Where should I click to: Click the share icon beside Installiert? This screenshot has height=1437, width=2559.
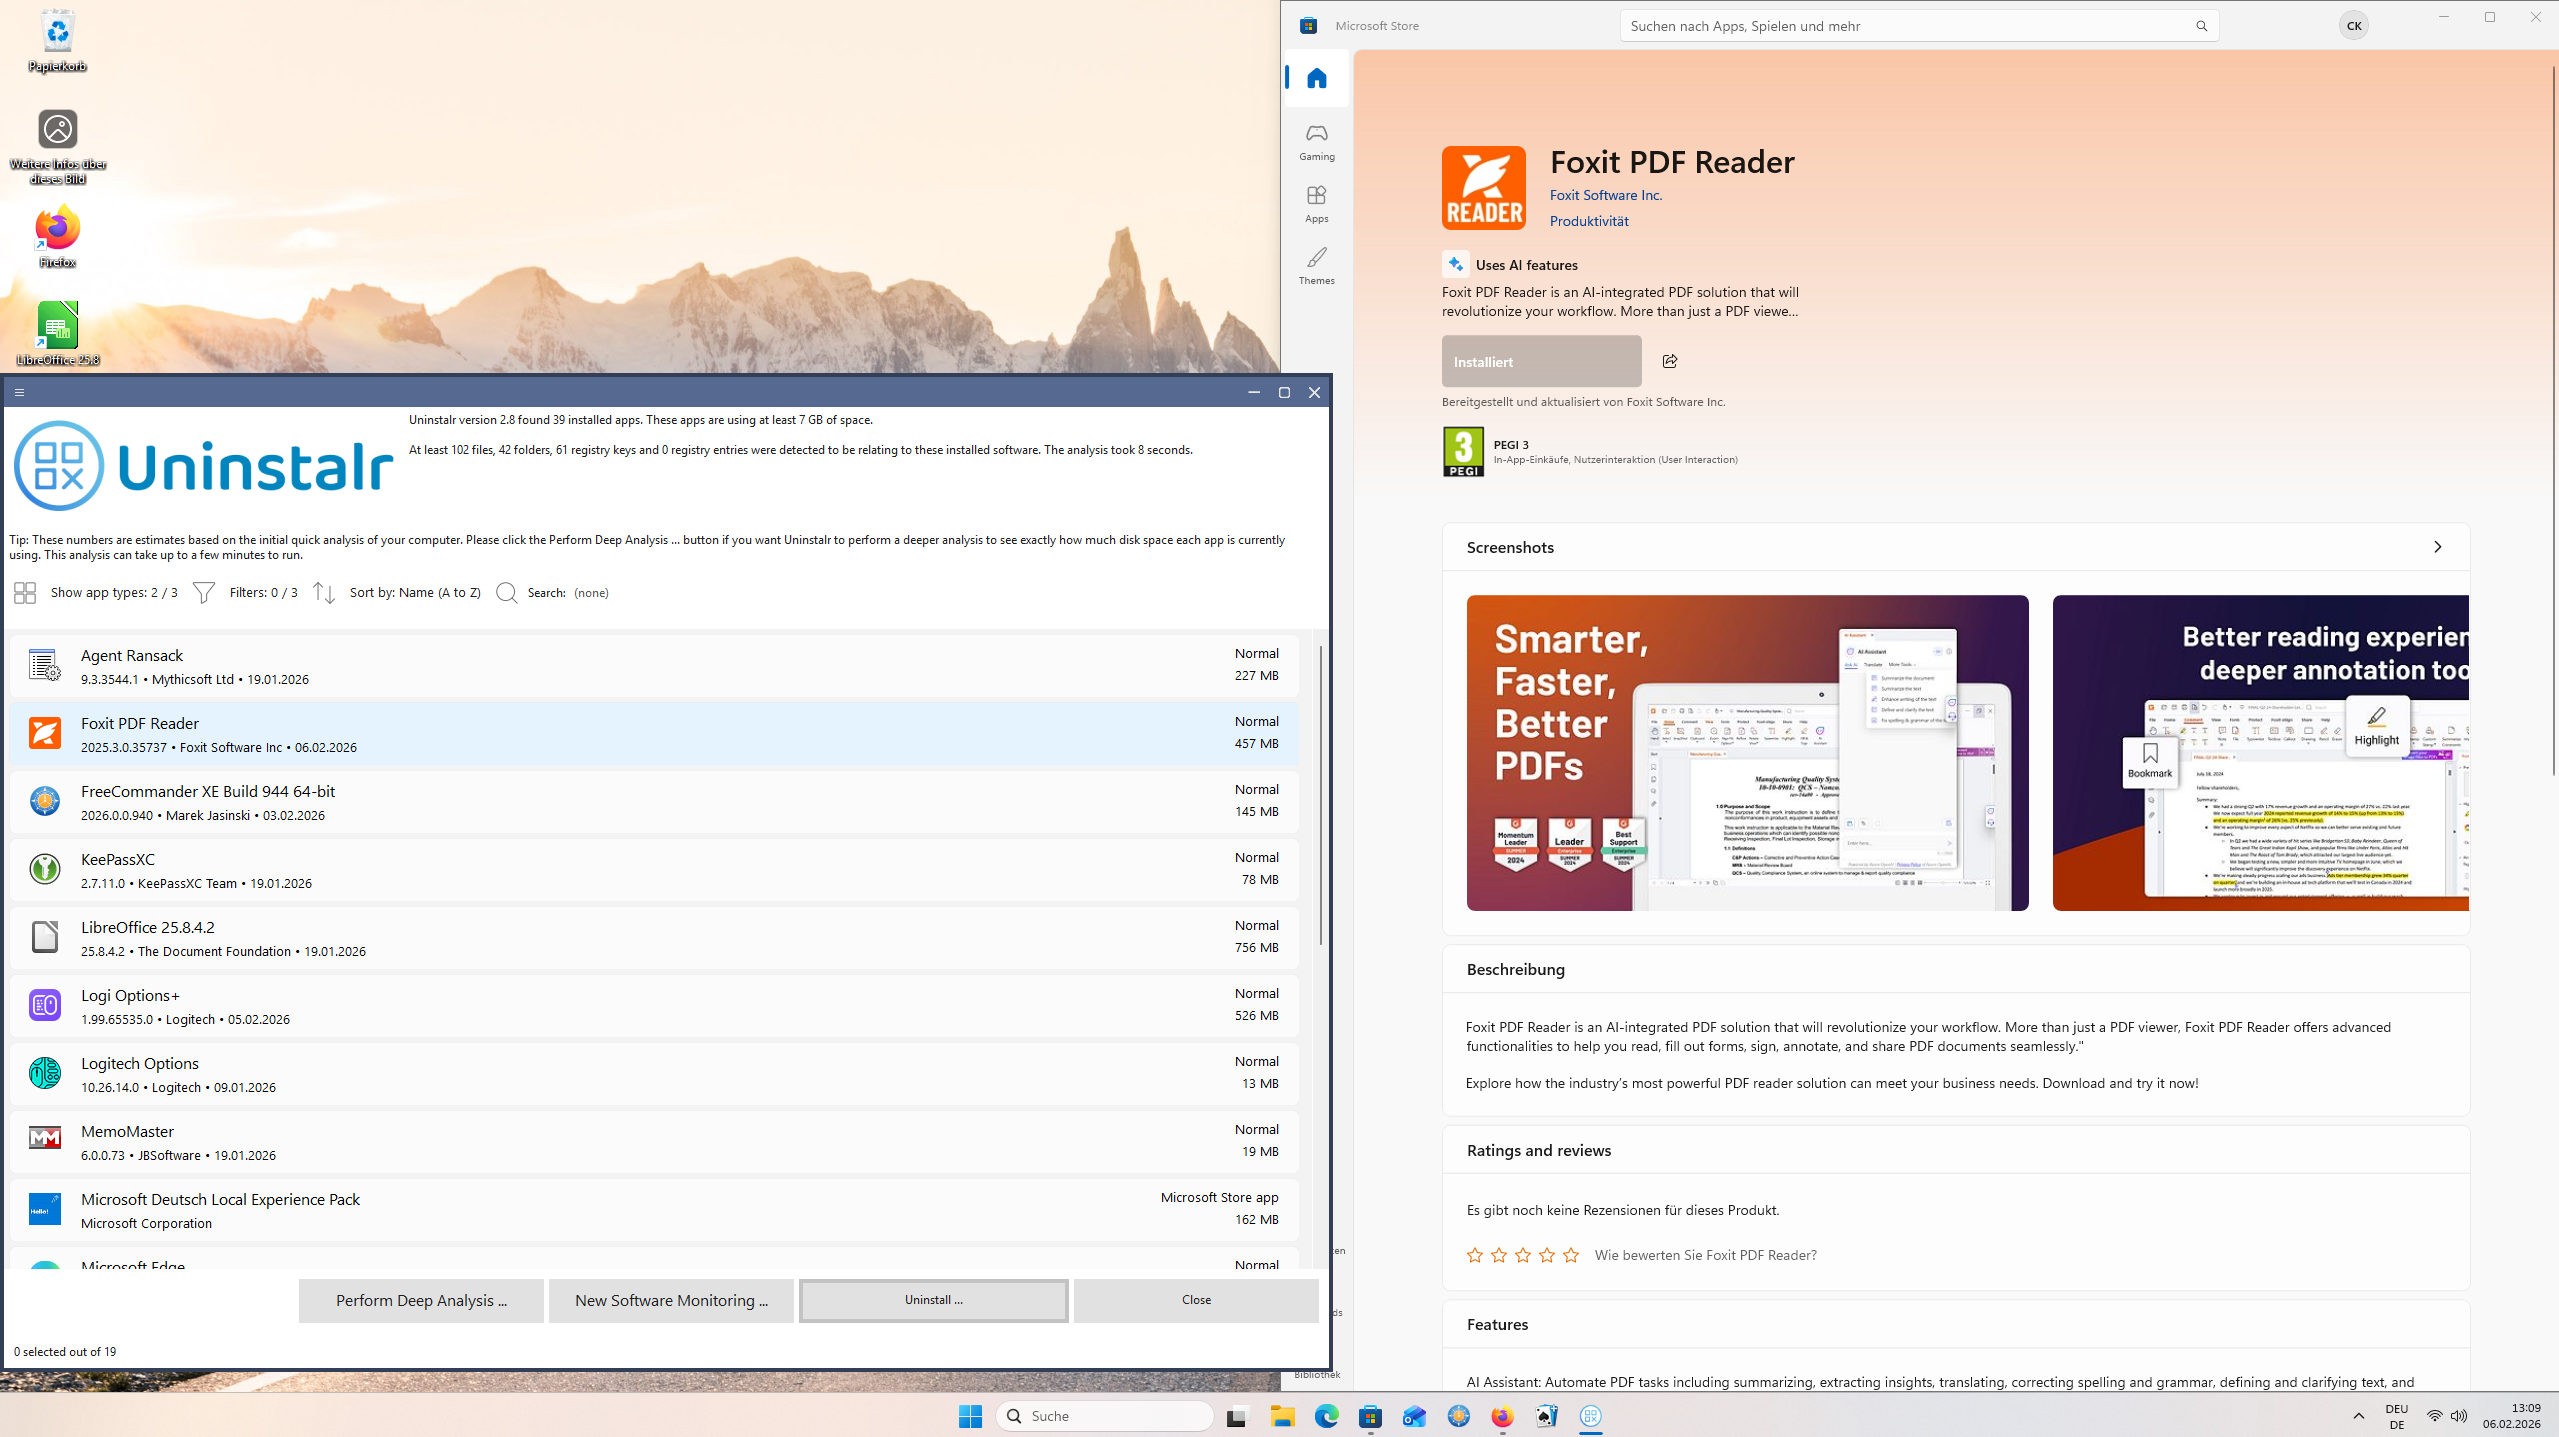1669,361
